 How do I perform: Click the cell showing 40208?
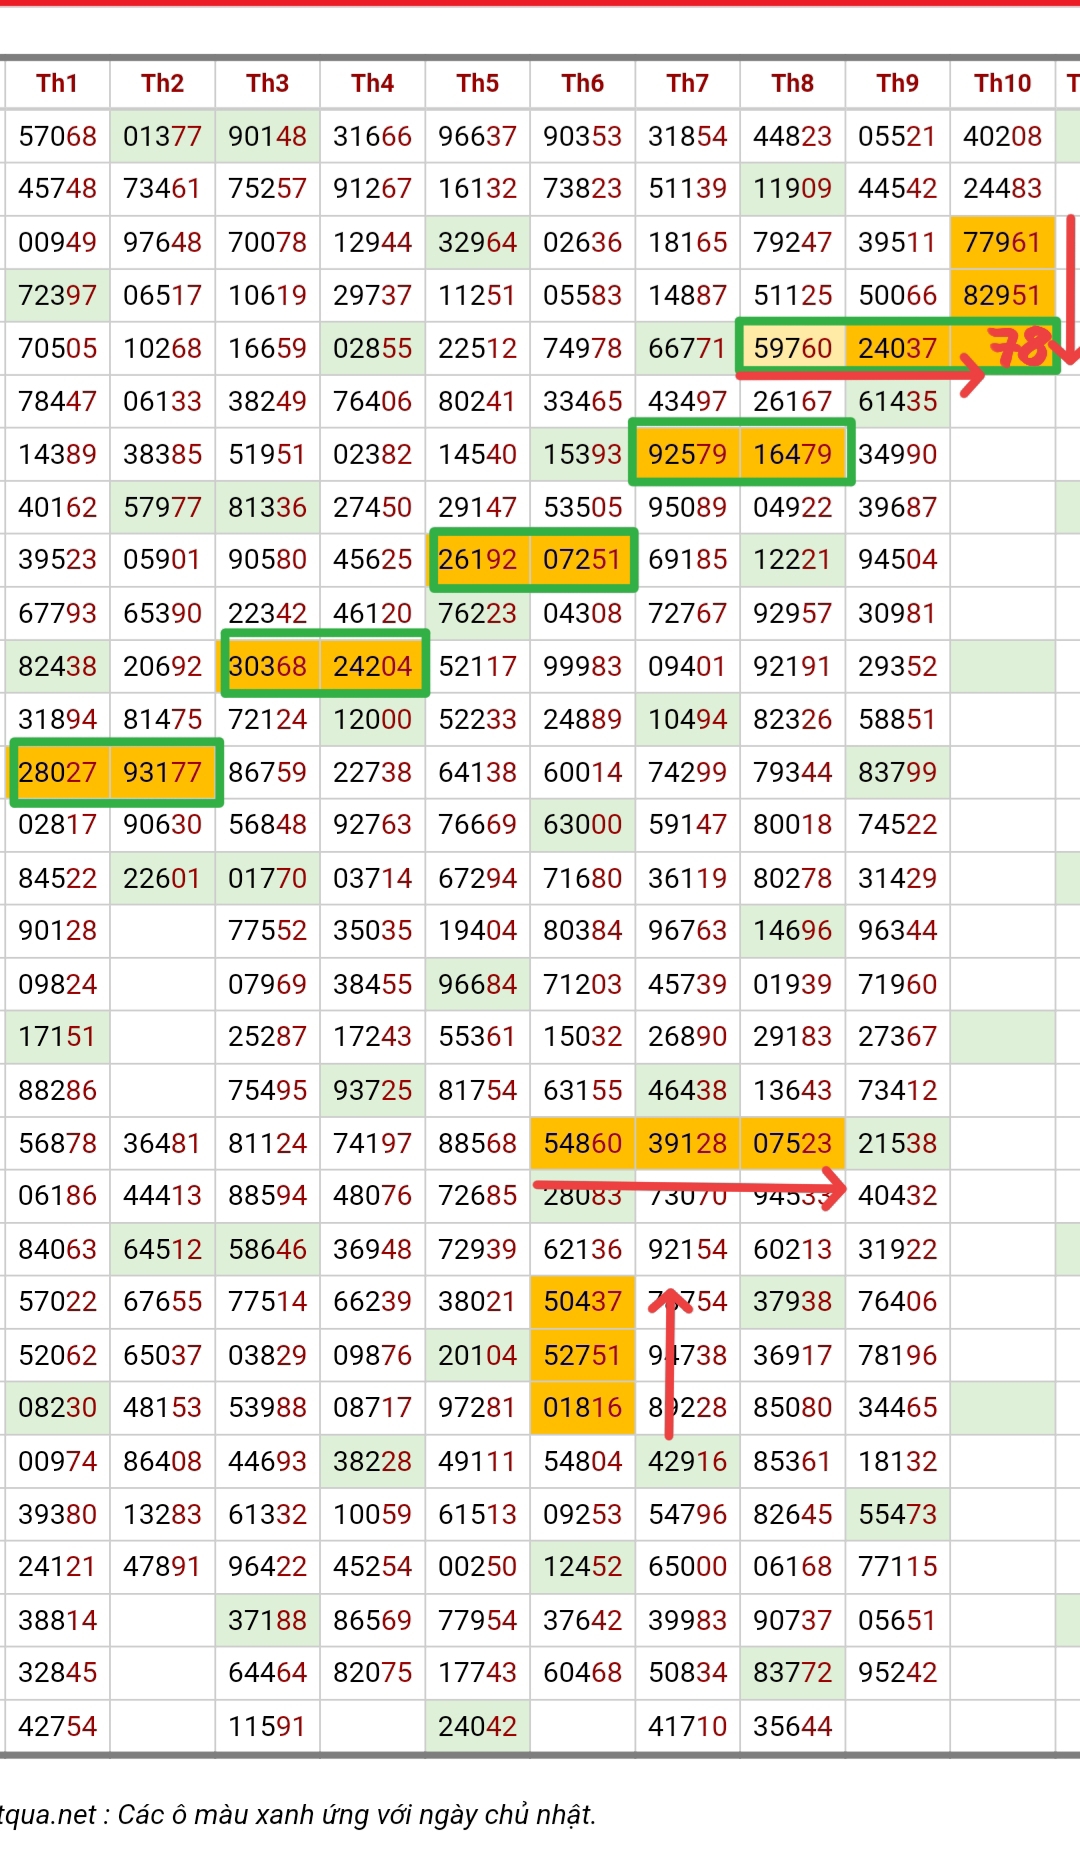[1002, 136]
